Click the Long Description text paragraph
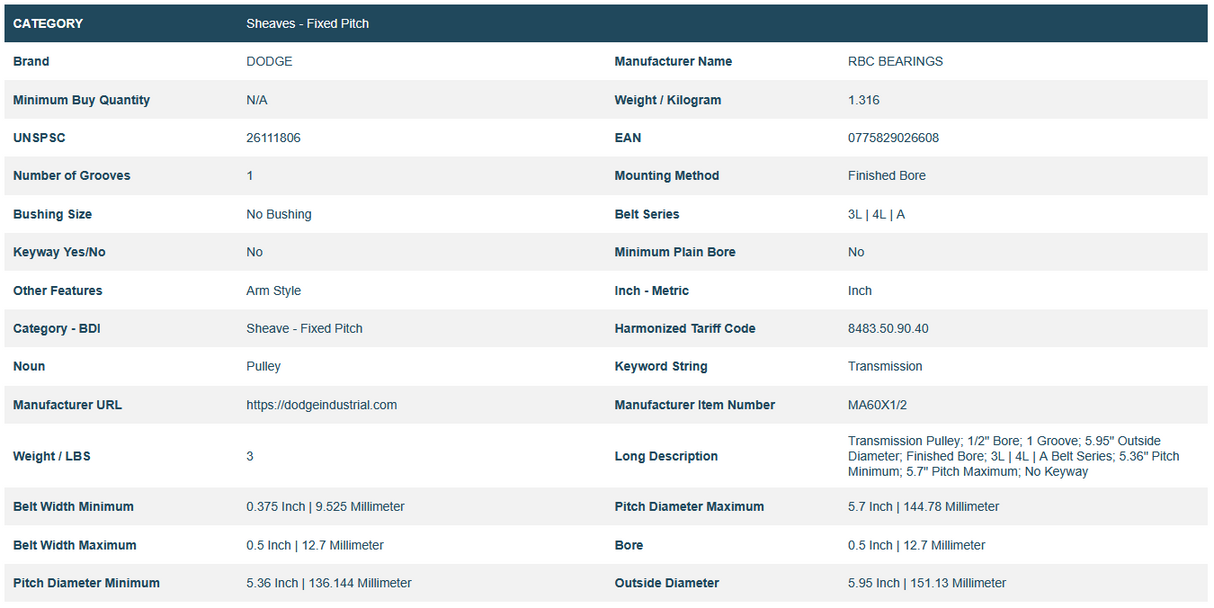The image size is (1214, 608). click(x=1012, y=456)
